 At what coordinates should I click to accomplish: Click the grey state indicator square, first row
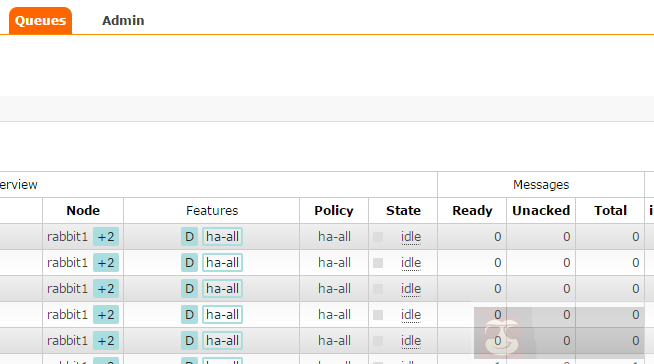[378, 237]
